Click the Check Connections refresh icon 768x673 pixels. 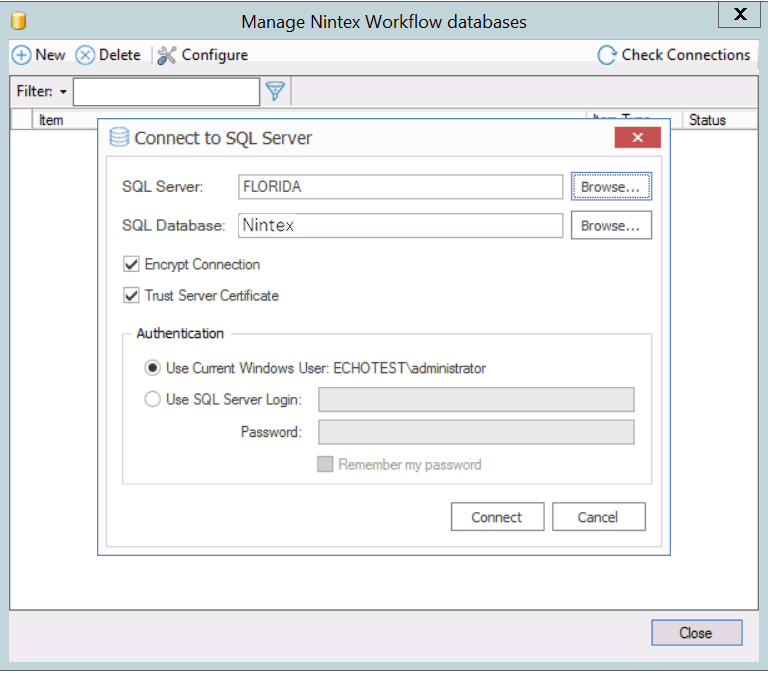point(607,55)
